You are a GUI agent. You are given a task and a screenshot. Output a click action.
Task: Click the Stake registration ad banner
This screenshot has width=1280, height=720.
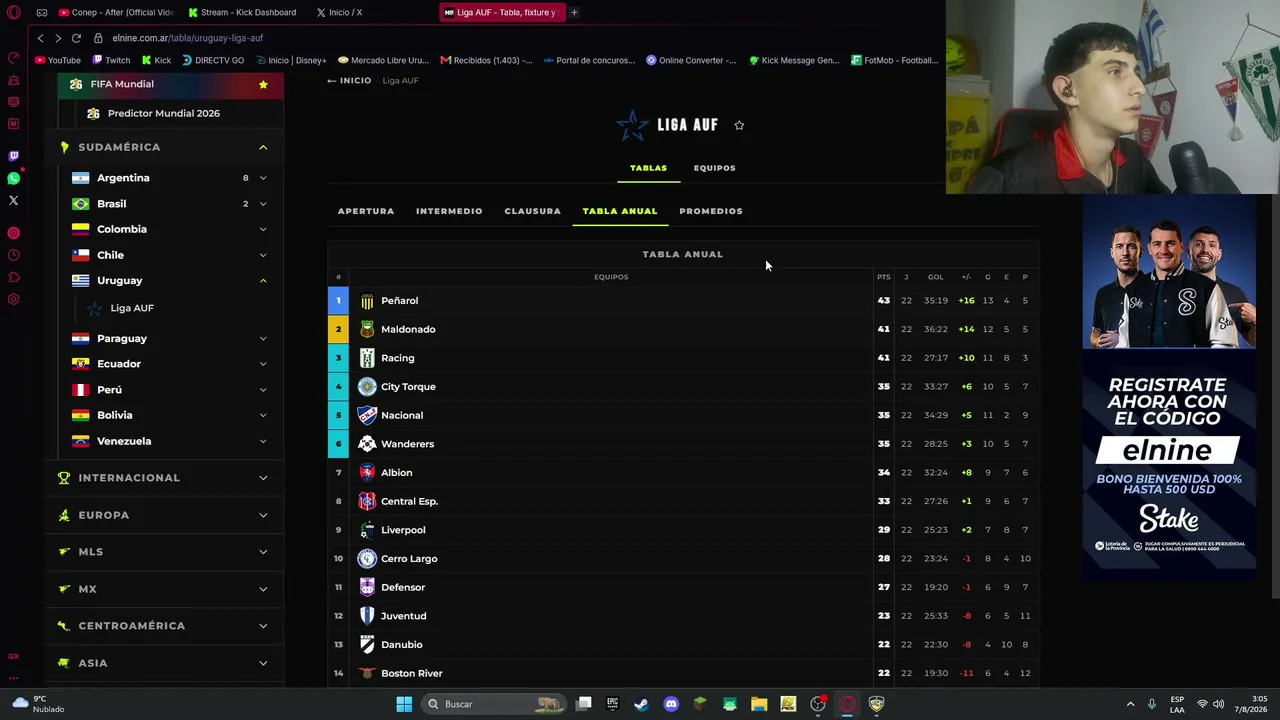coord(1169,388)
